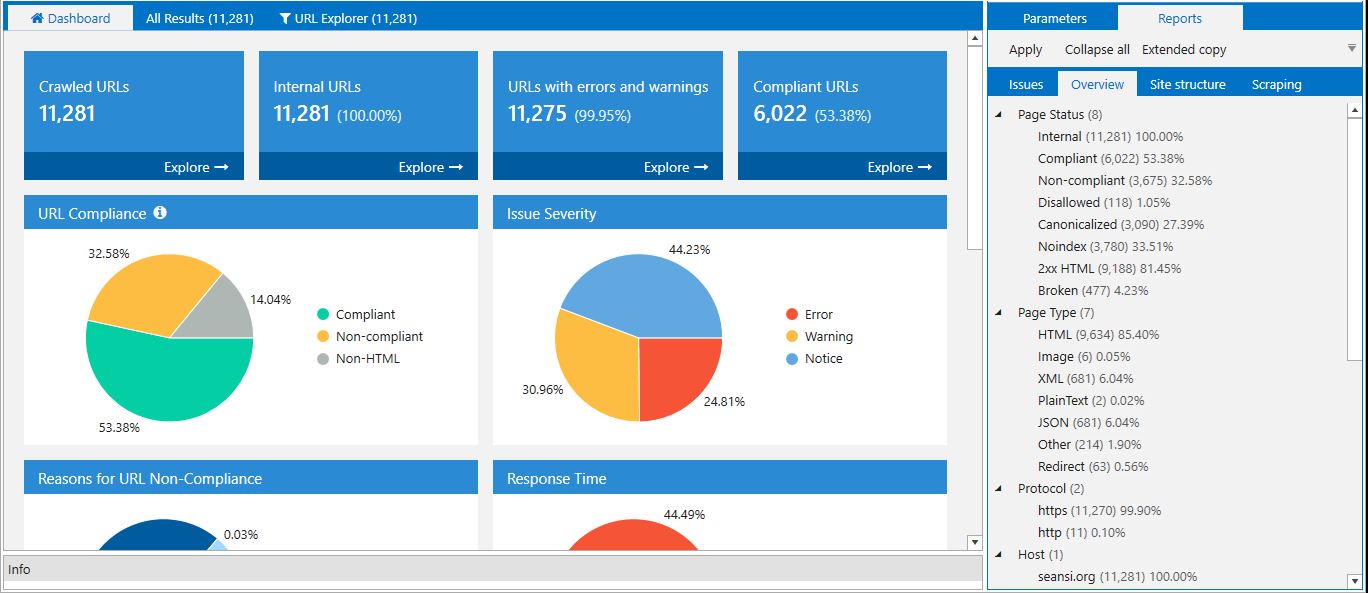
Task: Collapse the Page Type tree group
Action: 999,313
